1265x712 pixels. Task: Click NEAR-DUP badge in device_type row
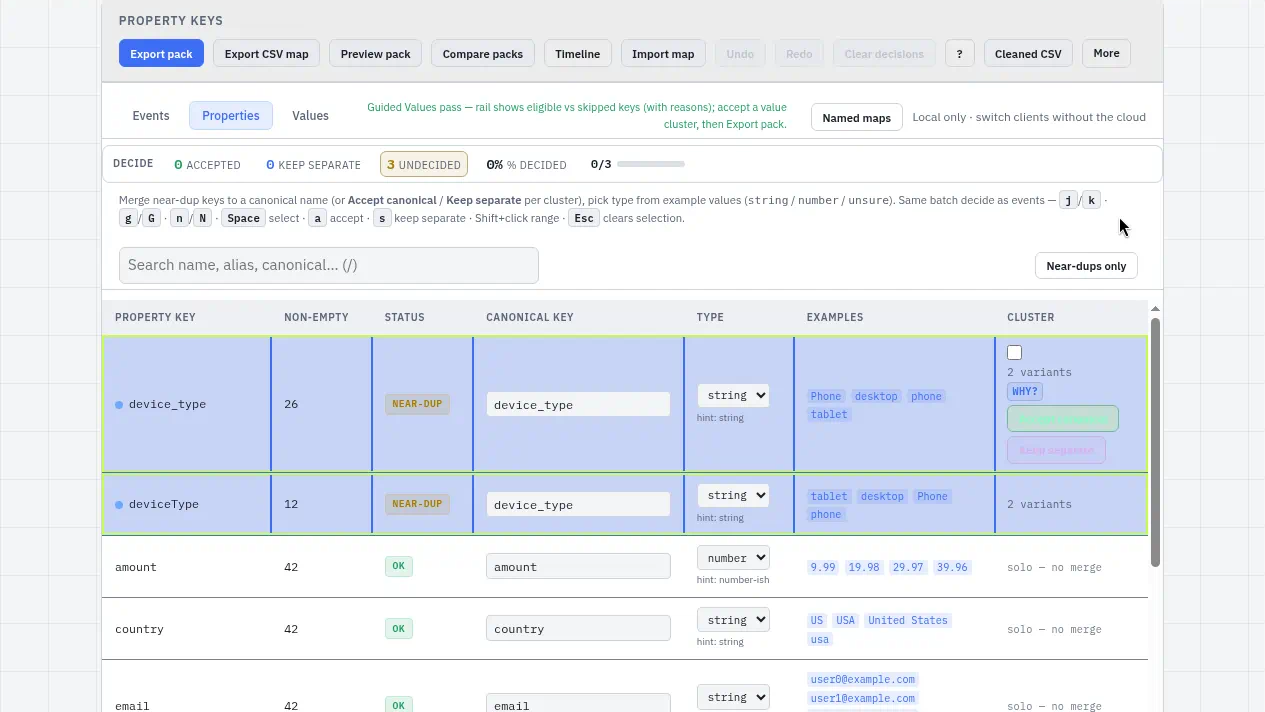[x=417, y=404]
